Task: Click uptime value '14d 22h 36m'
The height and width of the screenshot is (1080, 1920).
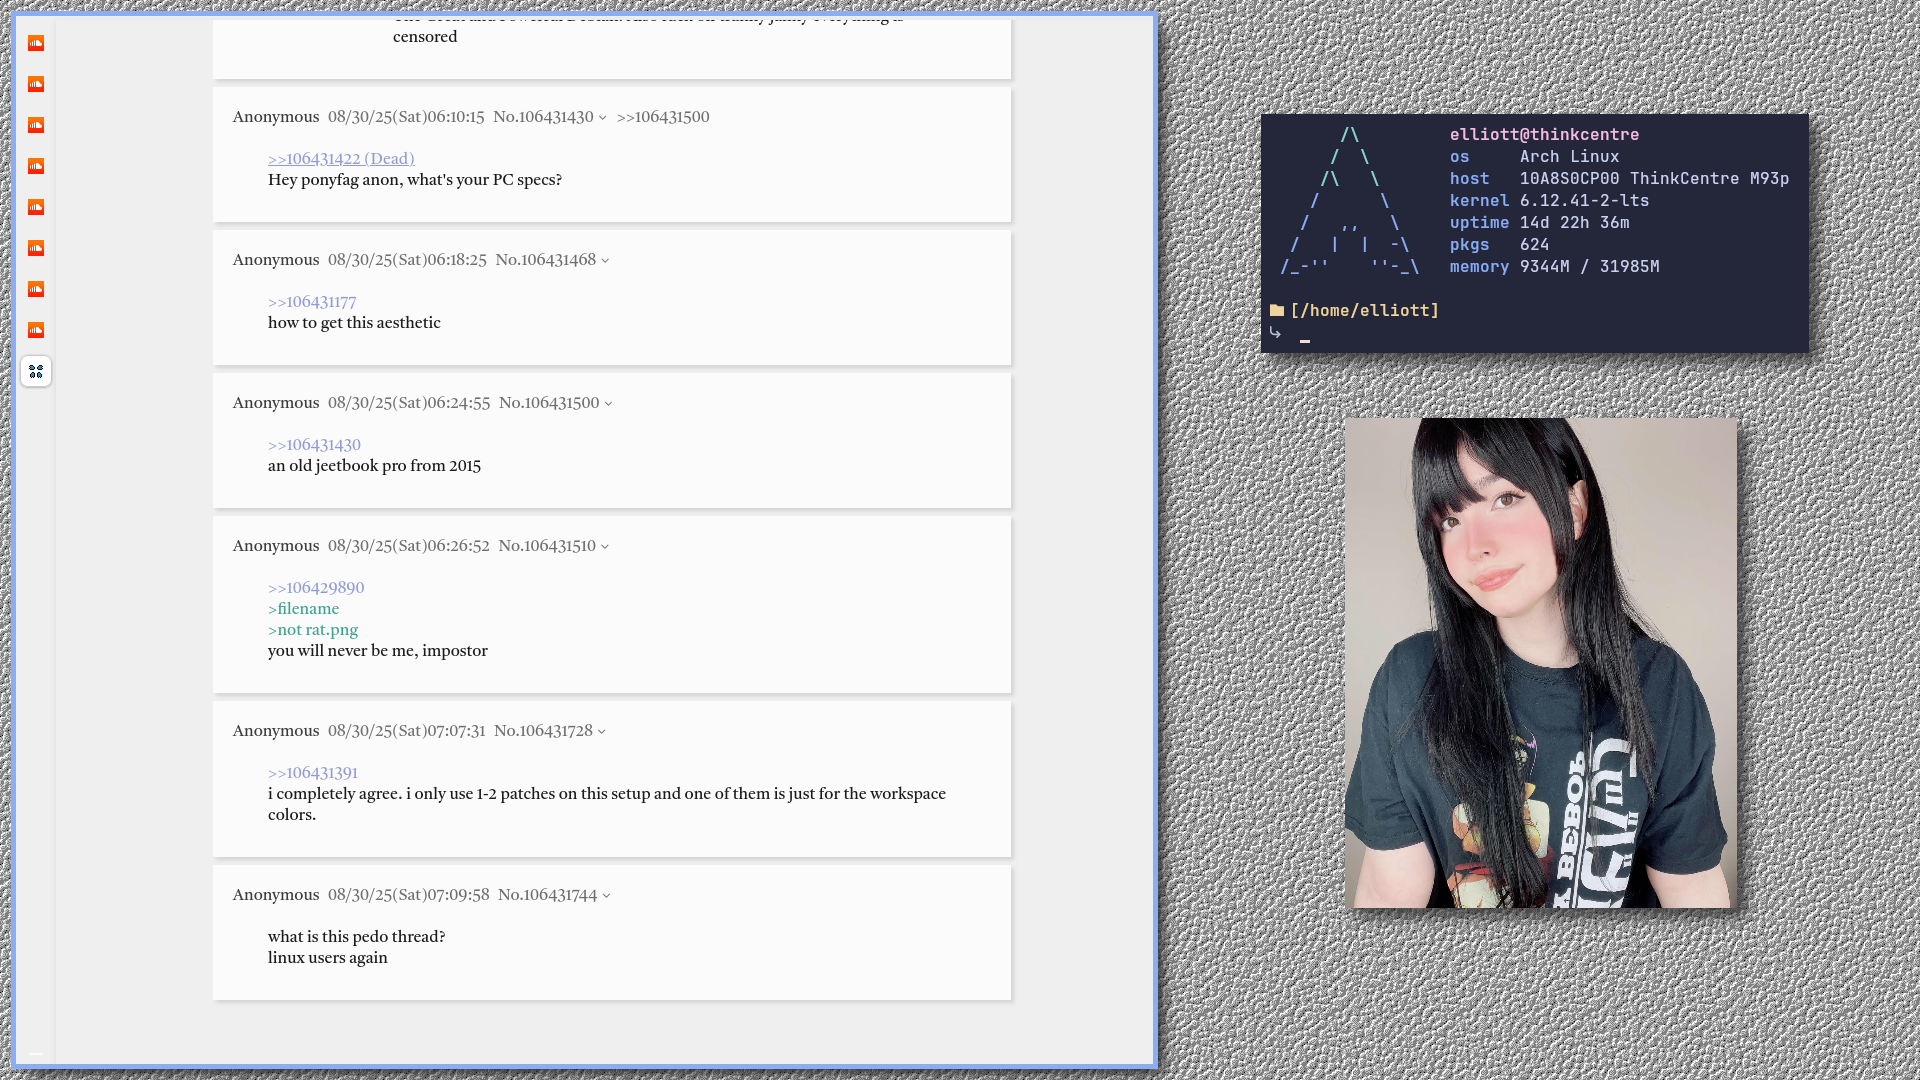Action: coord(1575,222)
